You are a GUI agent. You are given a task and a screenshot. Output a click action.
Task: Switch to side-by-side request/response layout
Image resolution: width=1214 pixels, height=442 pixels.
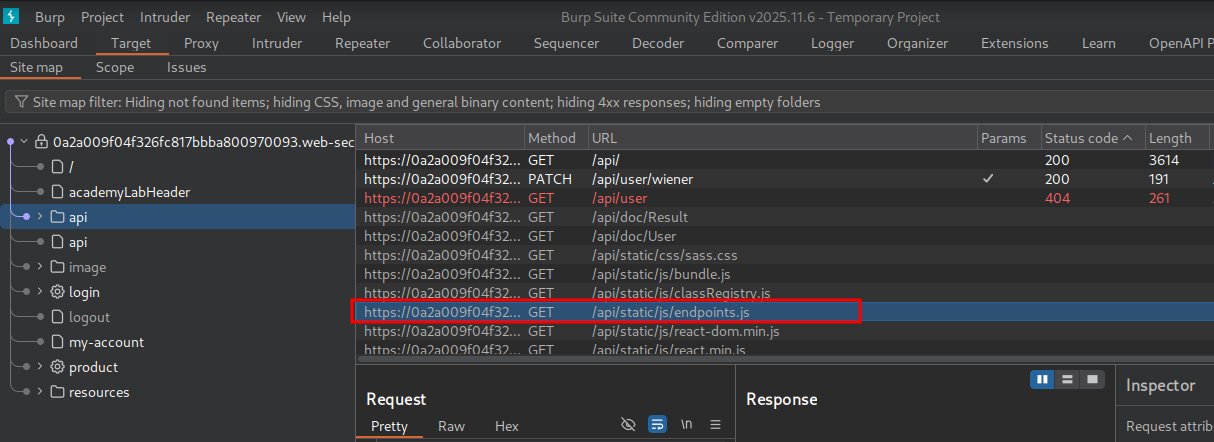pyautogui.click(x=1043, y=380)
